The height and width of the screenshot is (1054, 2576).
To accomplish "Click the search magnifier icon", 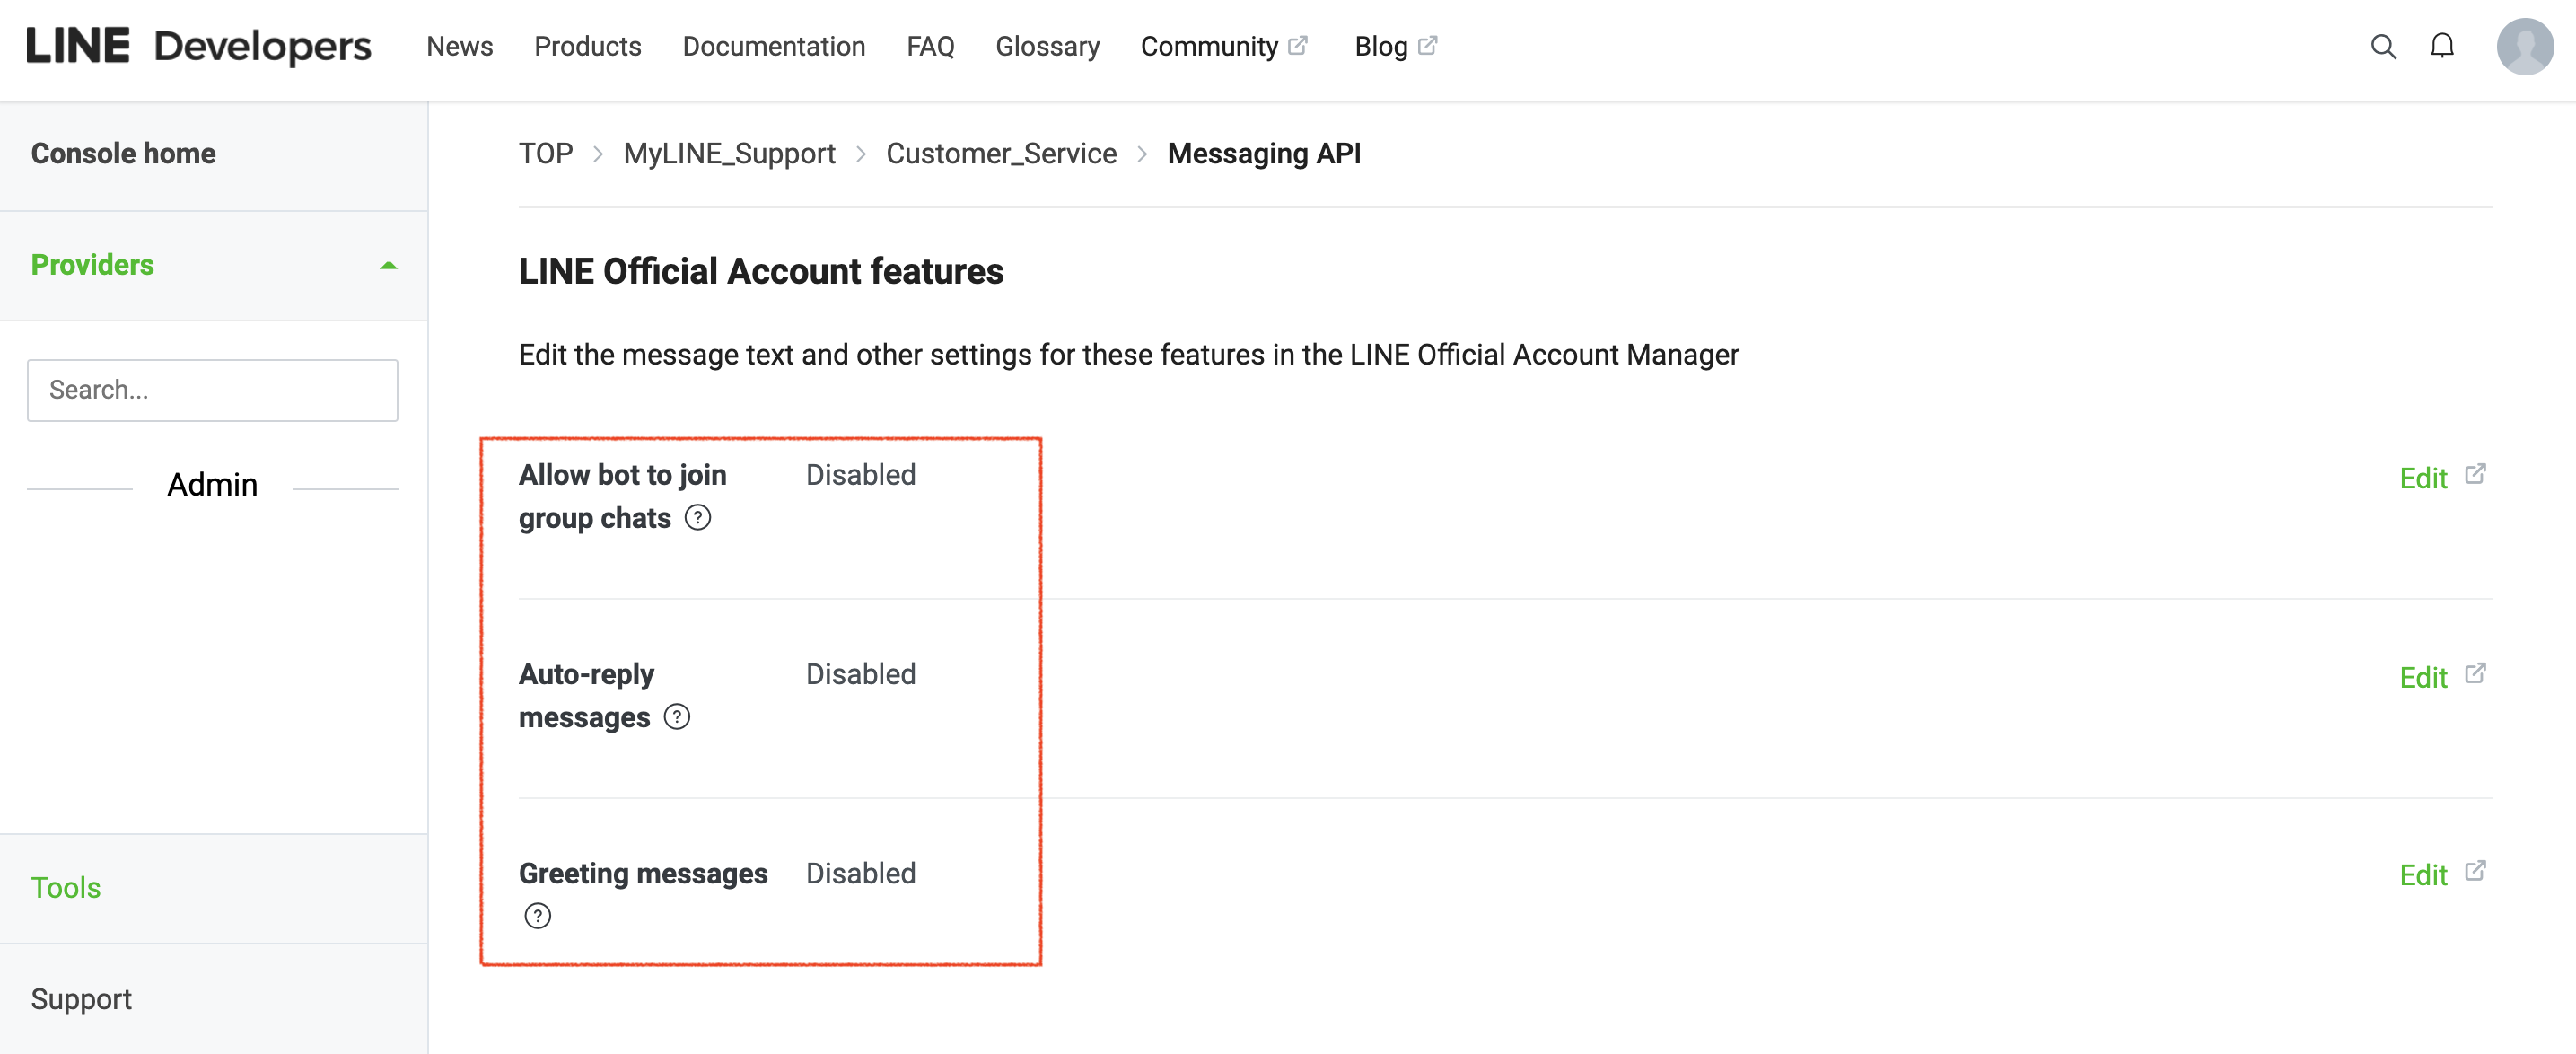I will coord(2382,47).
